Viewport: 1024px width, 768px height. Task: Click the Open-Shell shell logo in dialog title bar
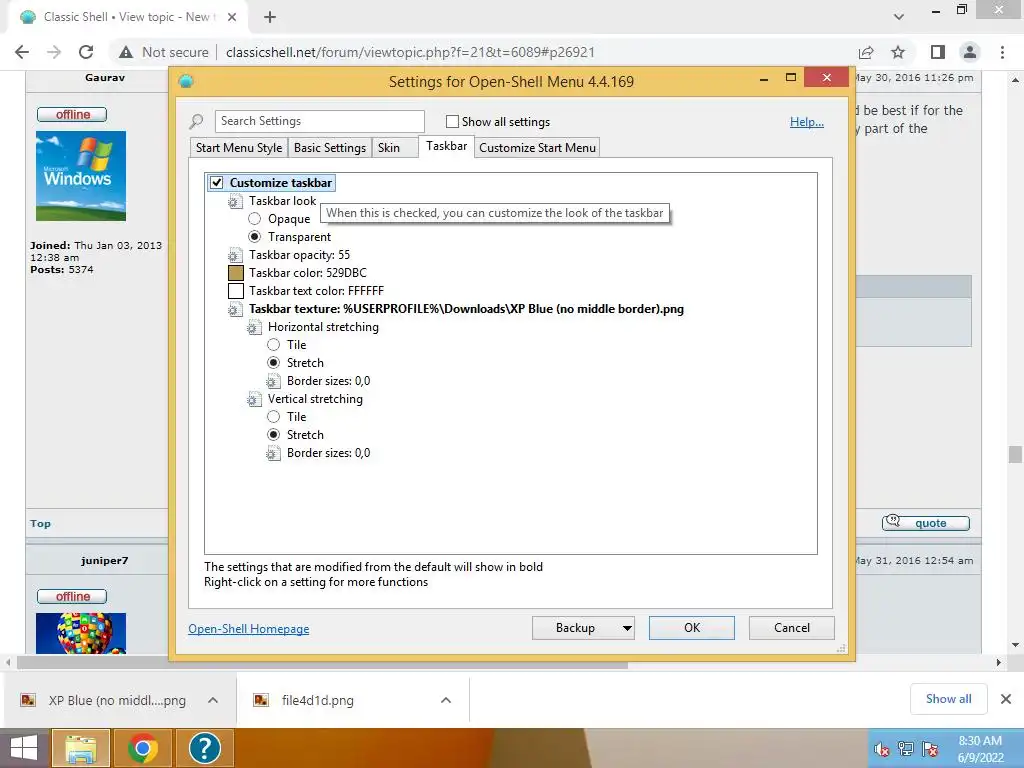186,82
